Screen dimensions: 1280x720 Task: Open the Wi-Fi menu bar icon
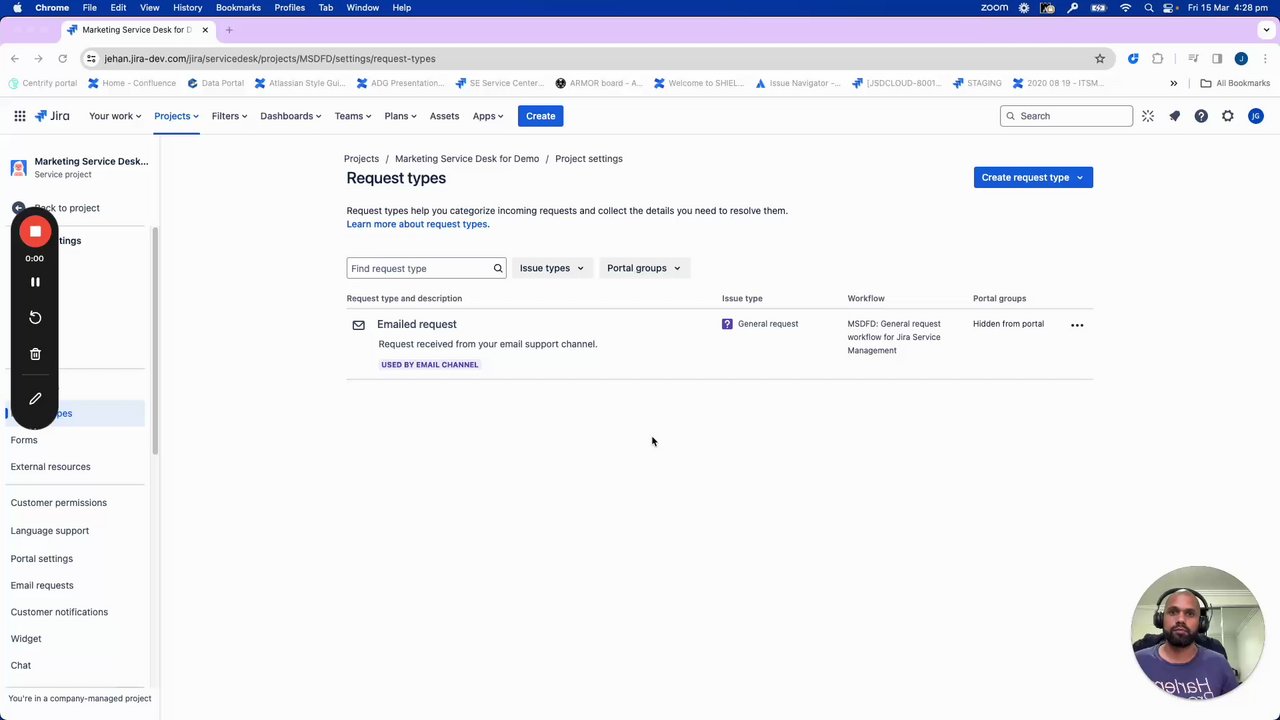pyautogui.click(x=1125, y=8)
